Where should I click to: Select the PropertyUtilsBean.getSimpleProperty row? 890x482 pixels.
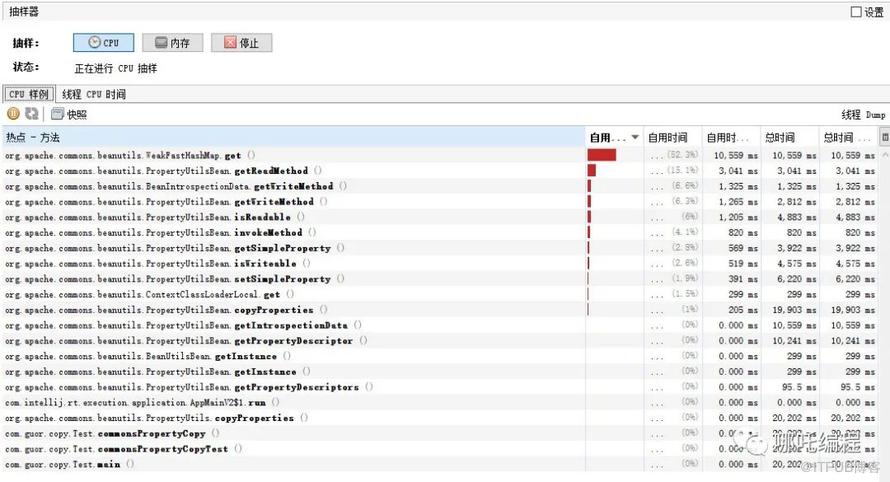point(441,248)
